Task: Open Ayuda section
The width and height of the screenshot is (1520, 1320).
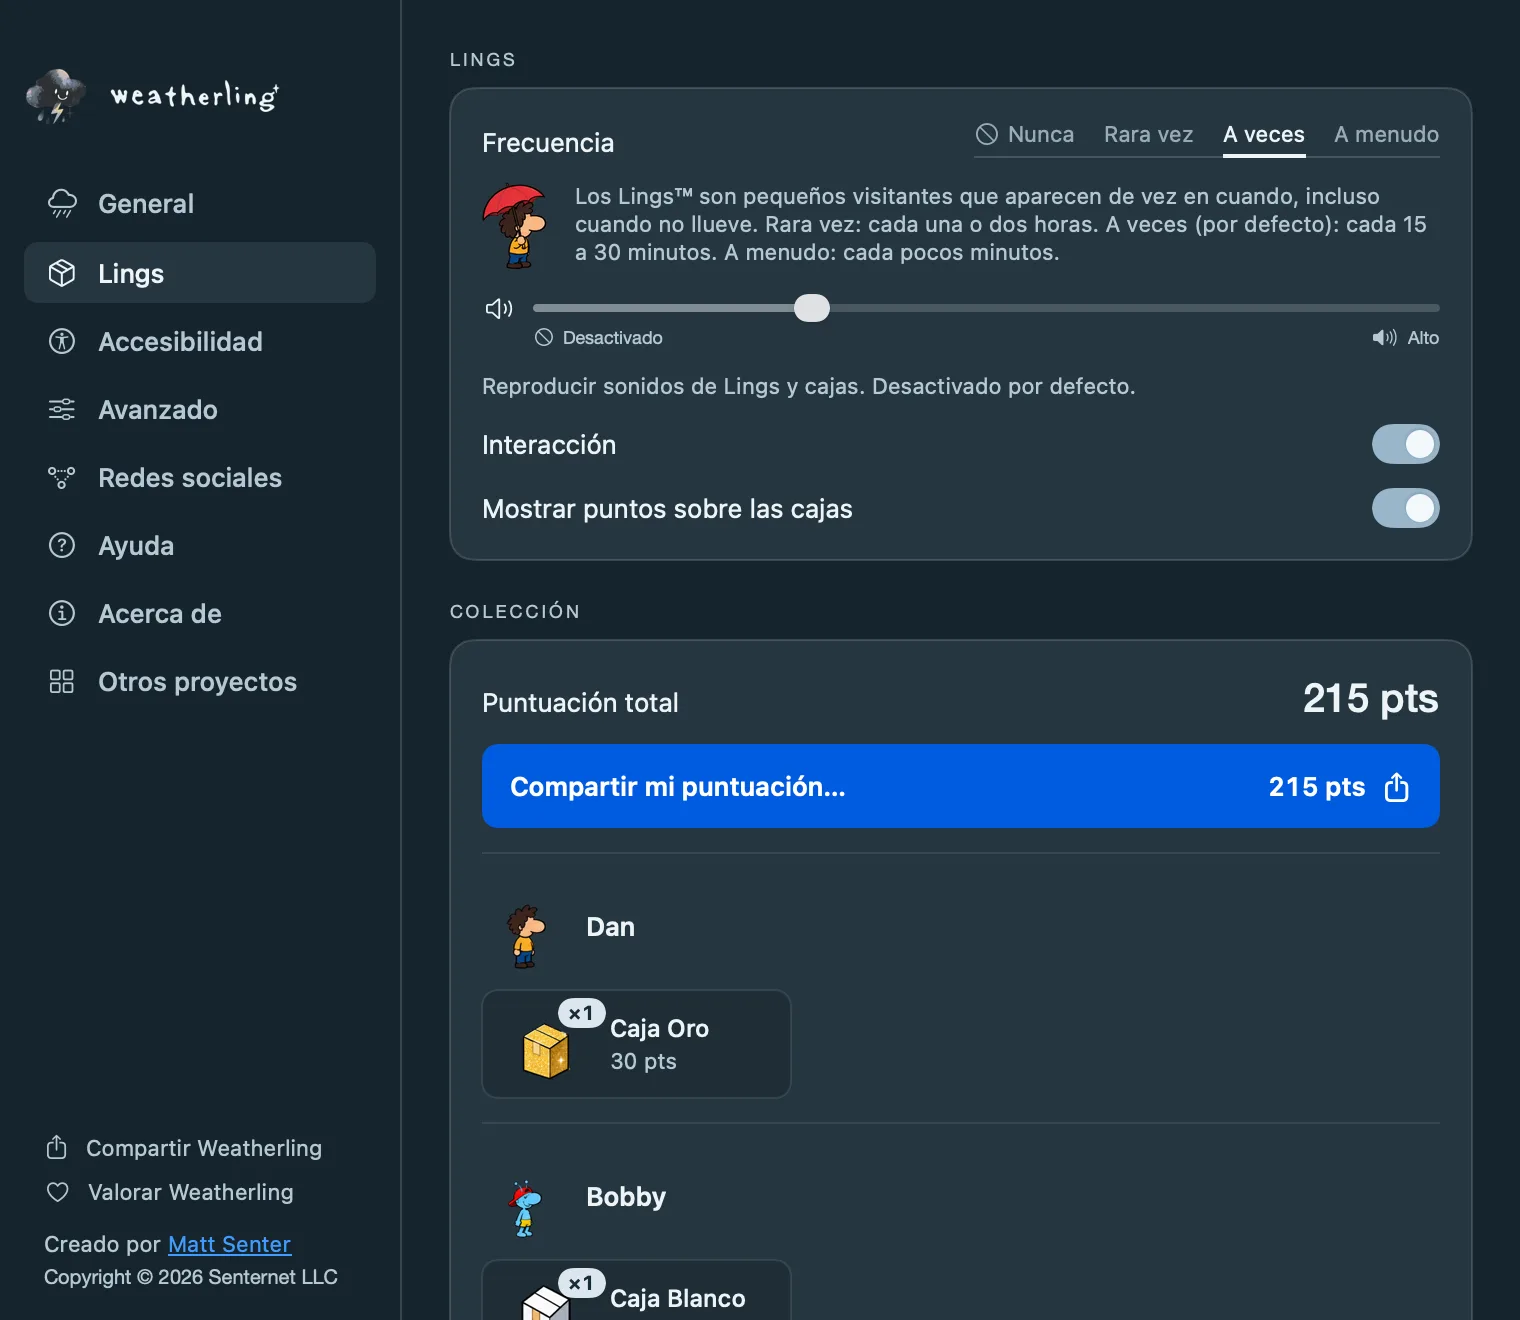Action: [200, 545]
